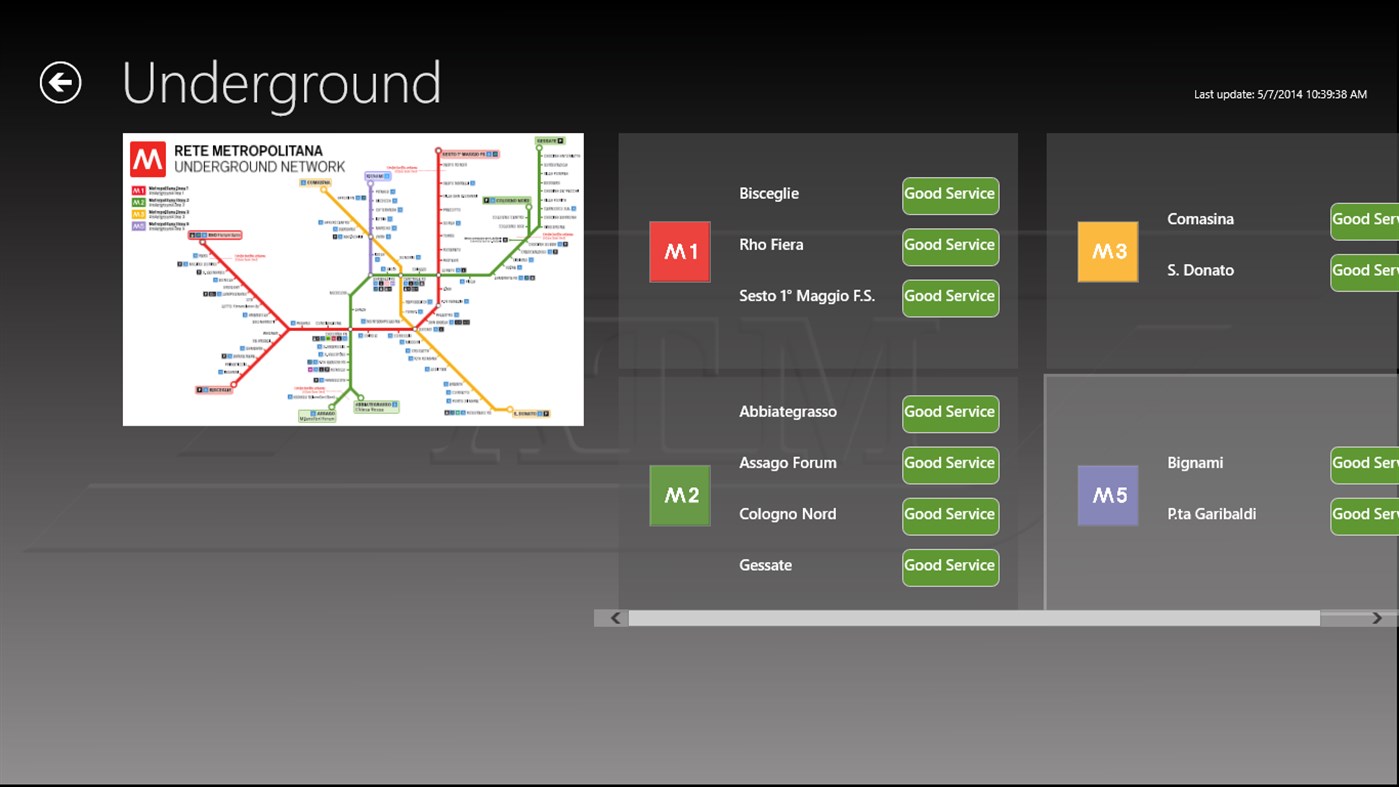Viewport: 1399px width, 787px height.
Task: Click the Underground page title
Action: click(x=281, y=83)
